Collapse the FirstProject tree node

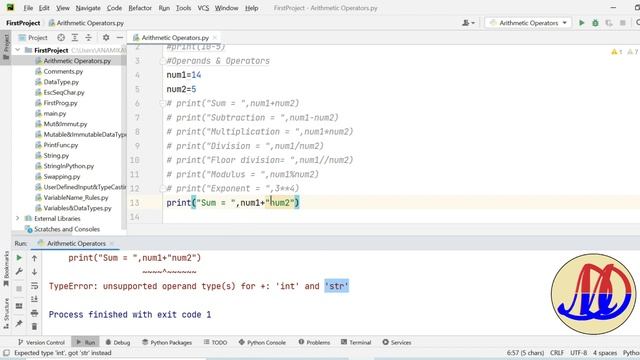point(18,50)
